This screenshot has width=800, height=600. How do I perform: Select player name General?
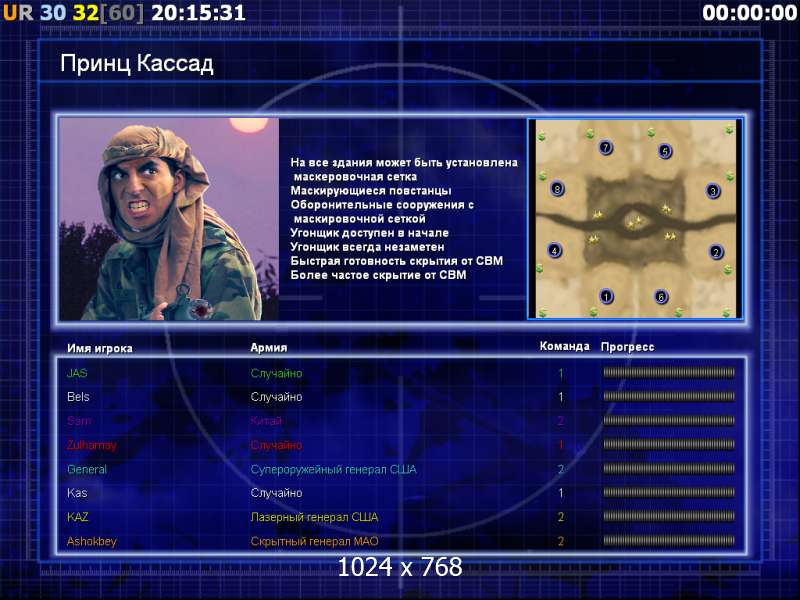click(x=87, y=469)
